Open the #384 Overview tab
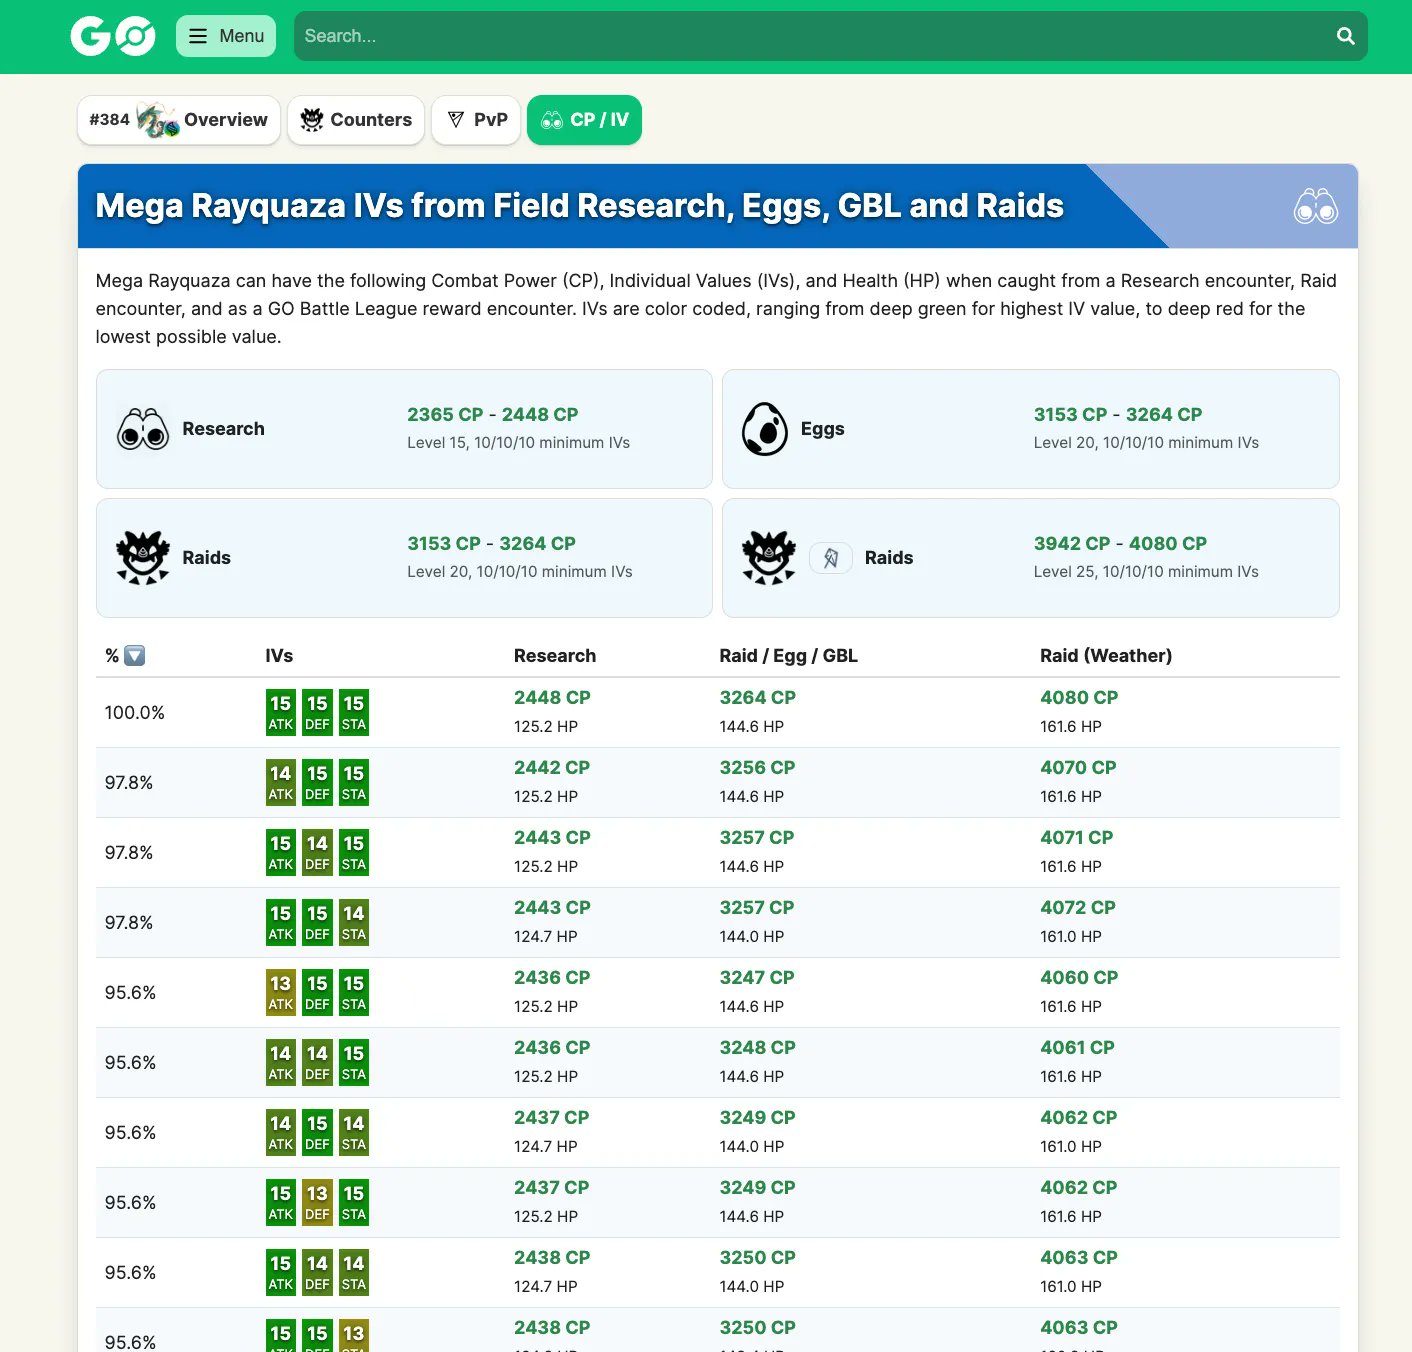This screenshot has width=1412, height=1352. 179,120
